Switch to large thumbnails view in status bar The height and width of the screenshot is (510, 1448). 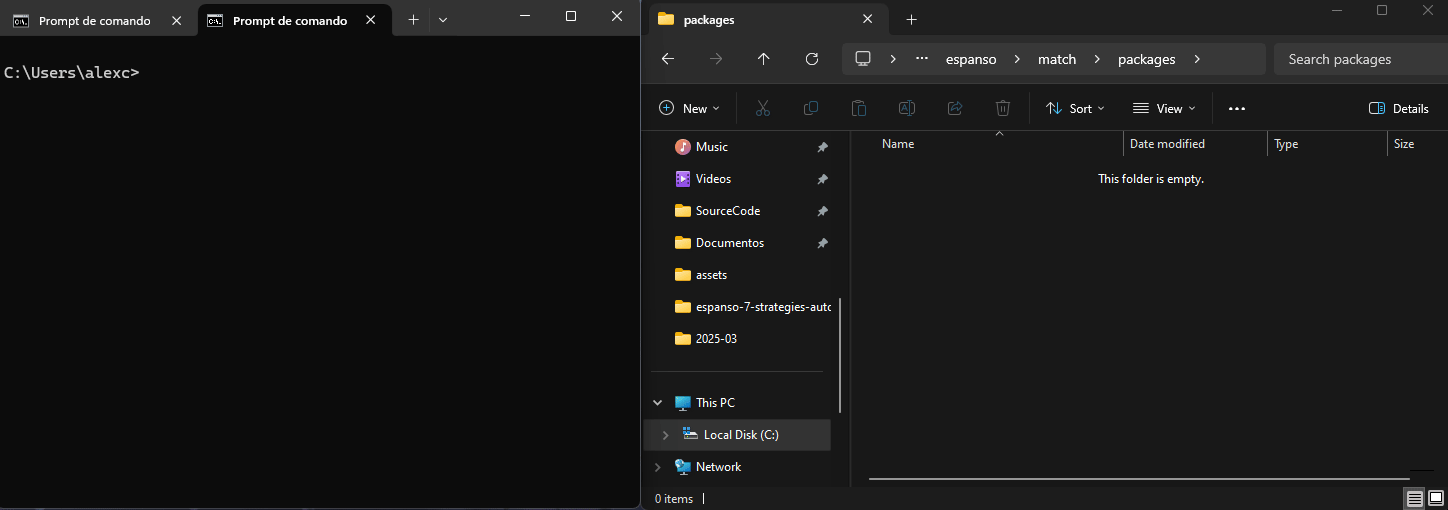pos(1436,498)
